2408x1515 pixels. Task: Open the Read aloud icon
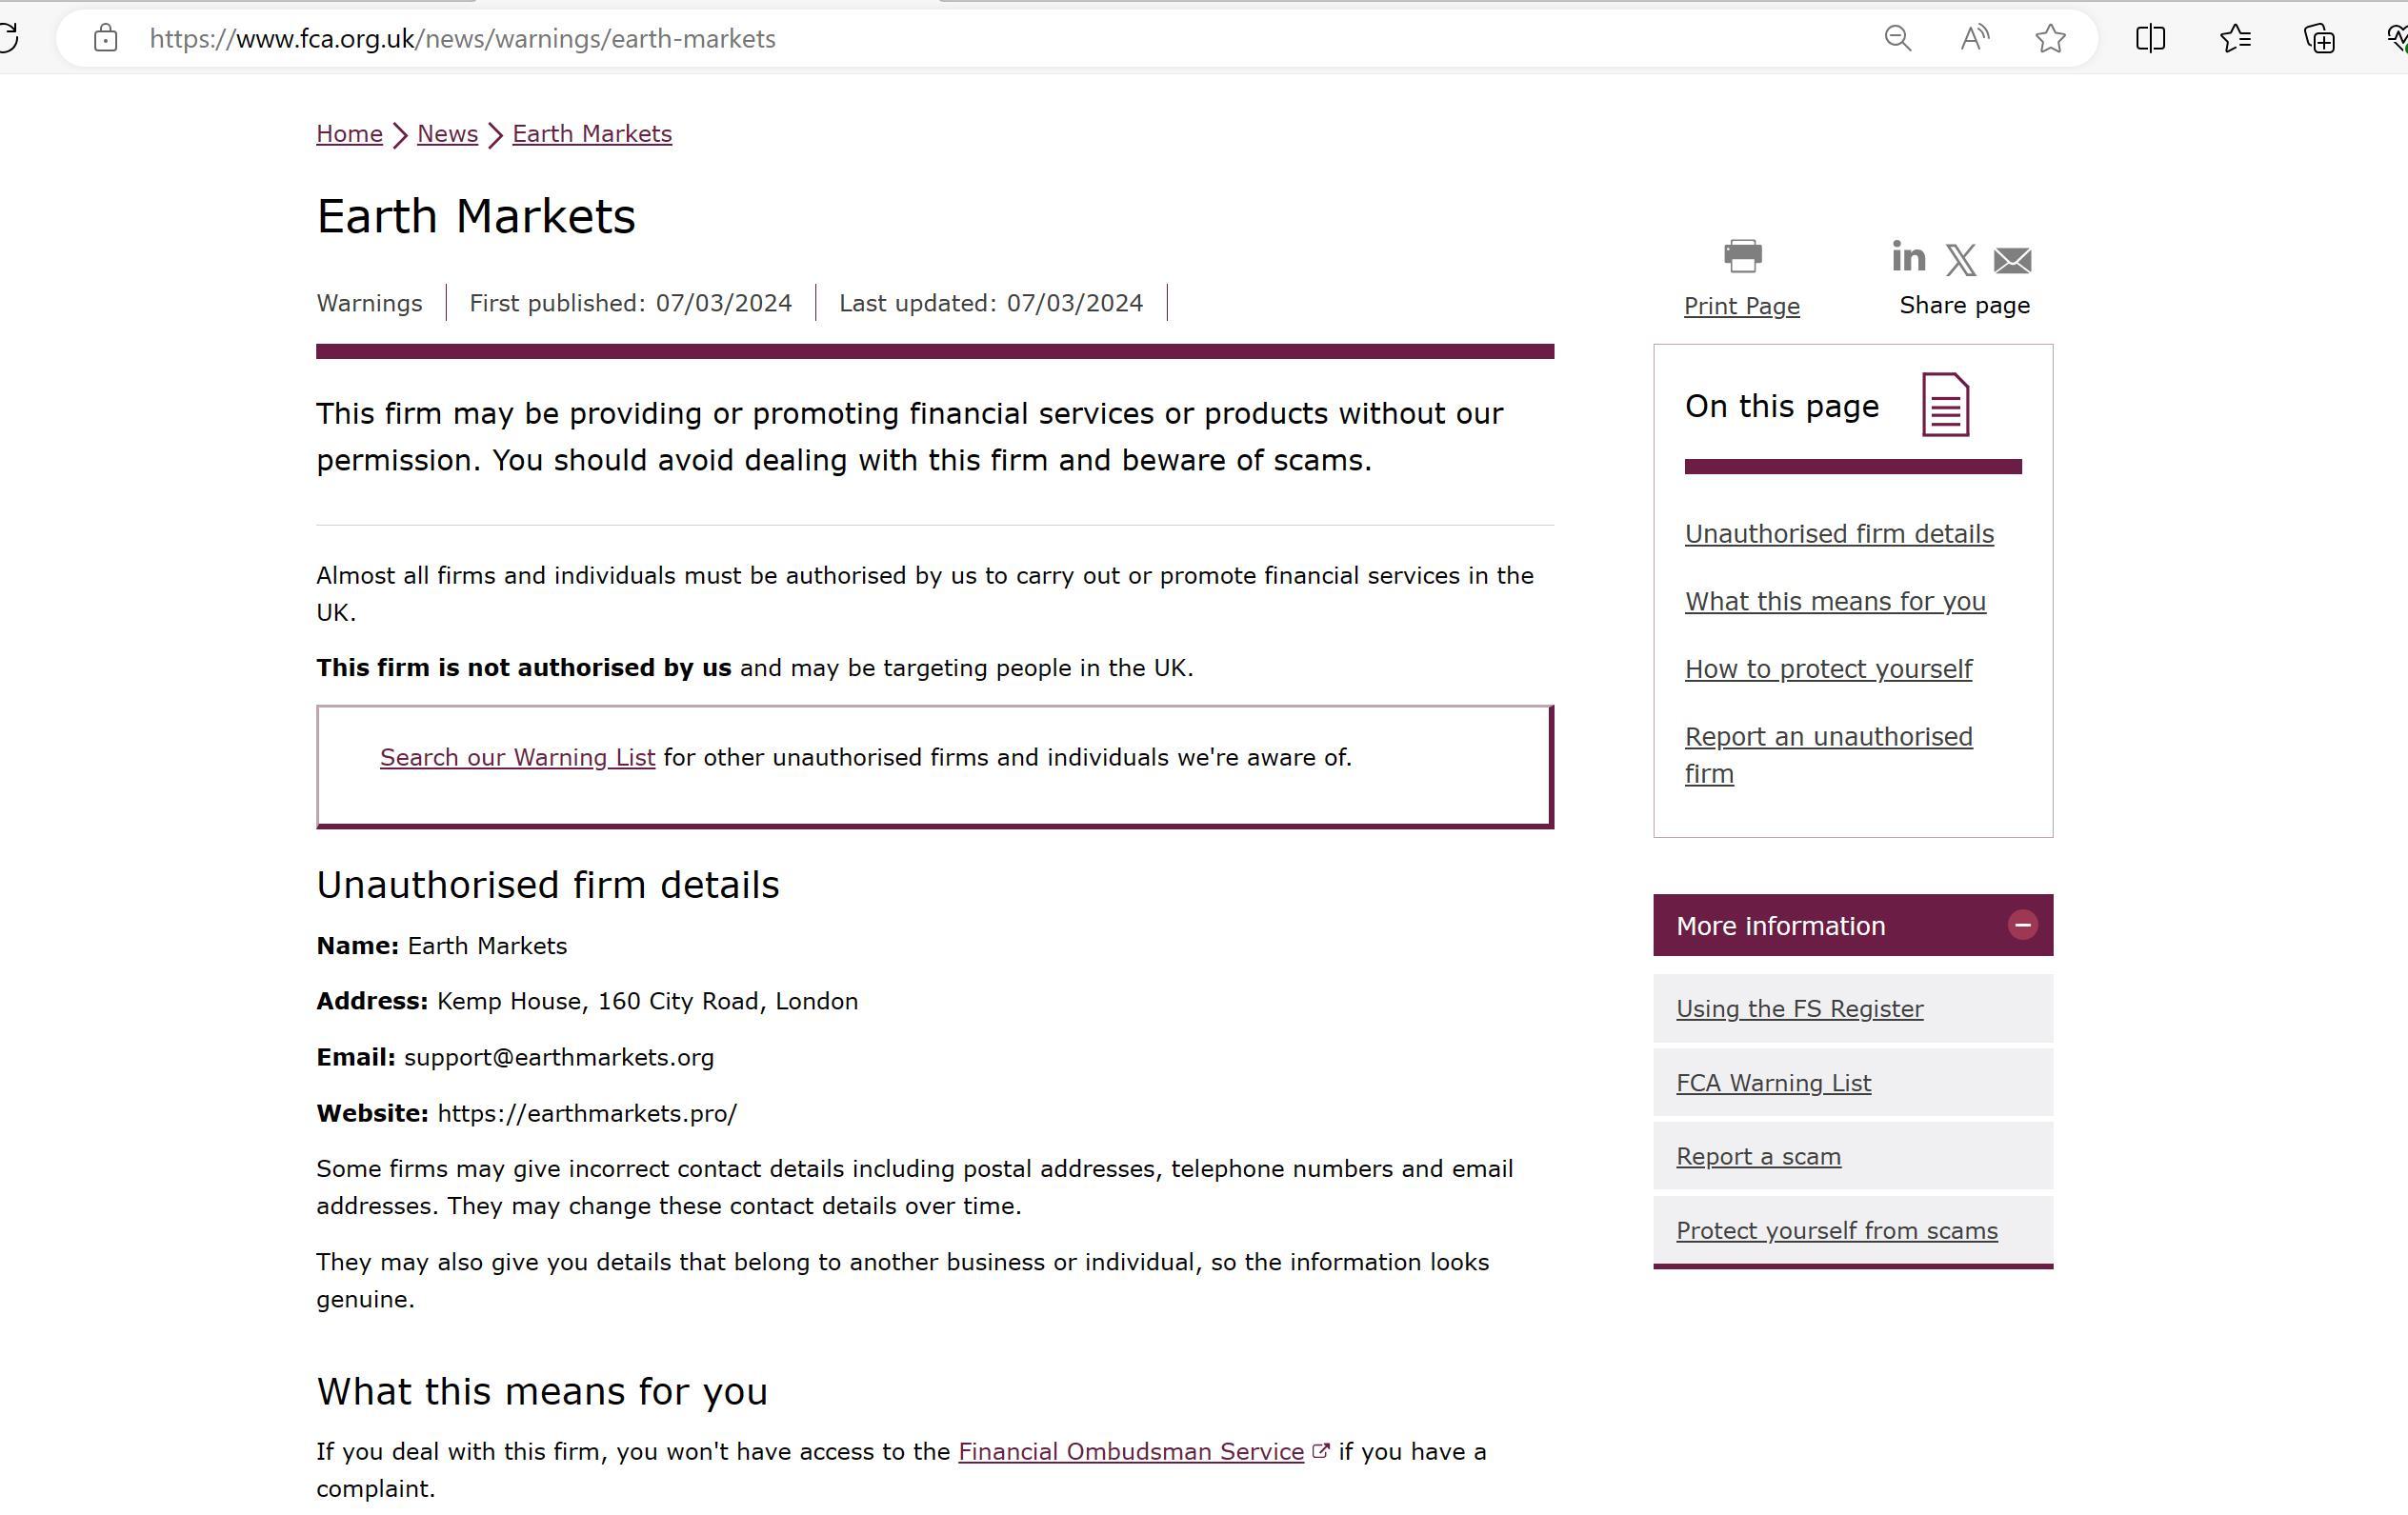click(x=1974, y=39)
